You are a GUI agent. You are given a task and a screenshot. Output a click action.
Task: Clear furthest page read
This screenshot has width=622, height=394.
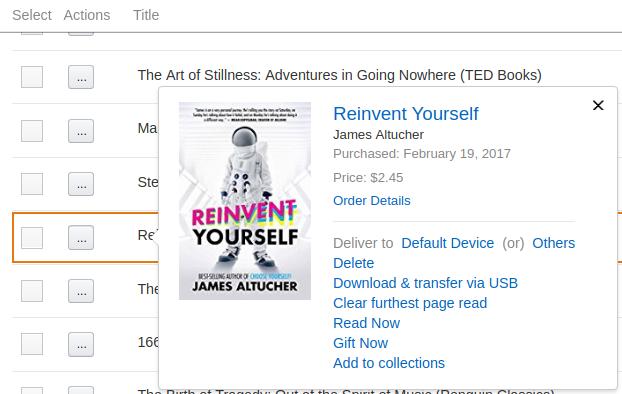[x=410, y=303]
